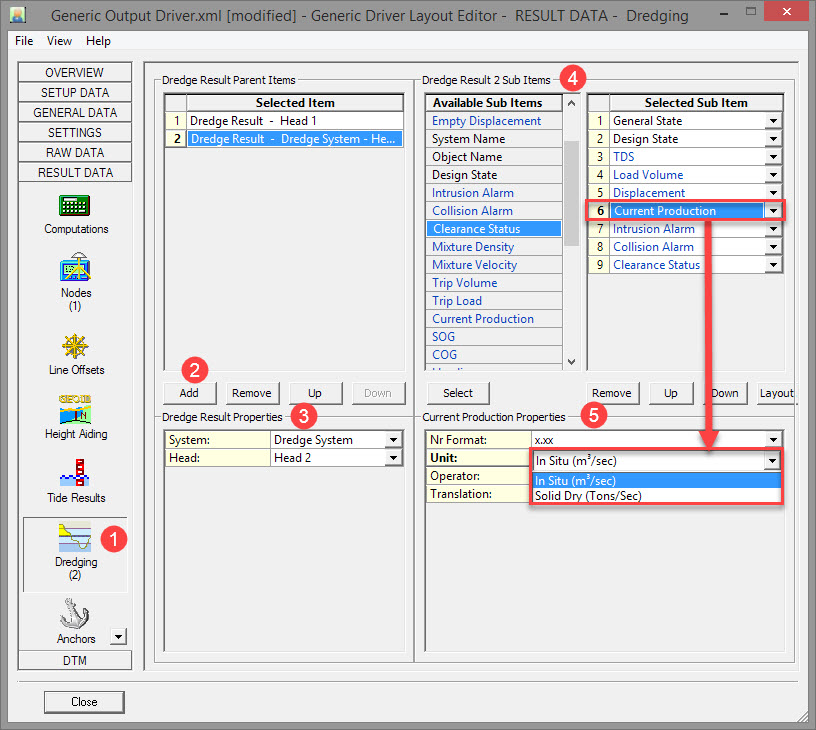Image resolution: width=816 pixels, height=730 pixels.
Task: Open the Line Offsets icon
Action: (x=76, y=347)
